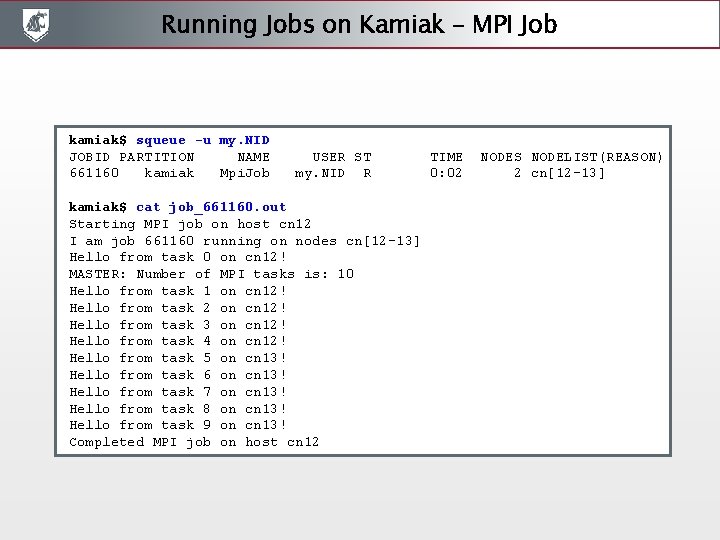Click the slide title 'Running Jobs on Kamiak – MPI Job'
Image resolution: width=720 pixels, height=540 pixels.
click(x=359, y=24)
